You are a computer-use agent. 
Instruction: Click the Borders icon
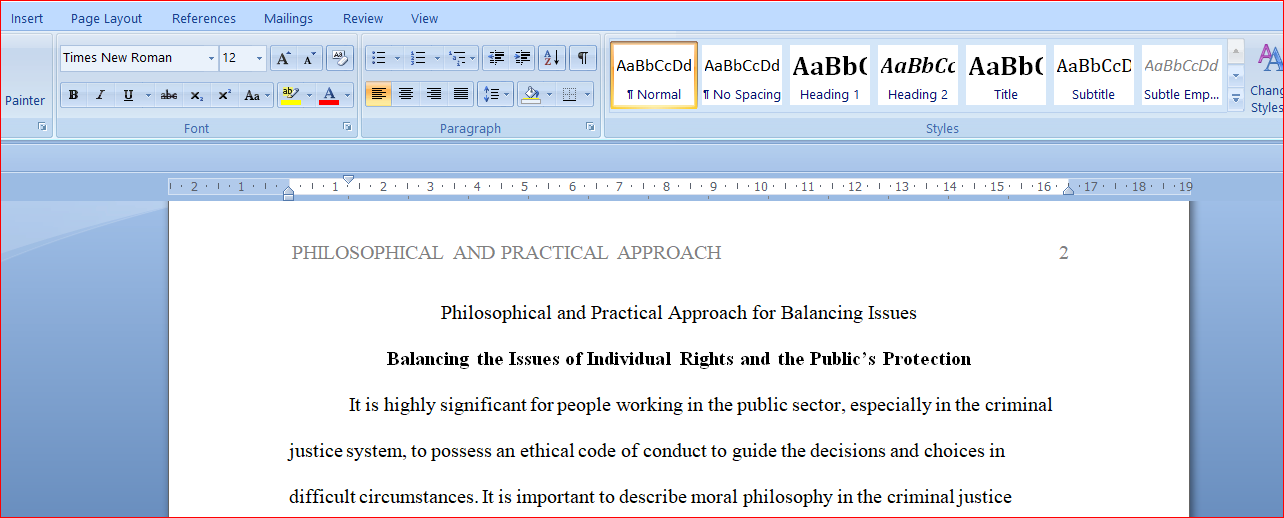(570, 95)
